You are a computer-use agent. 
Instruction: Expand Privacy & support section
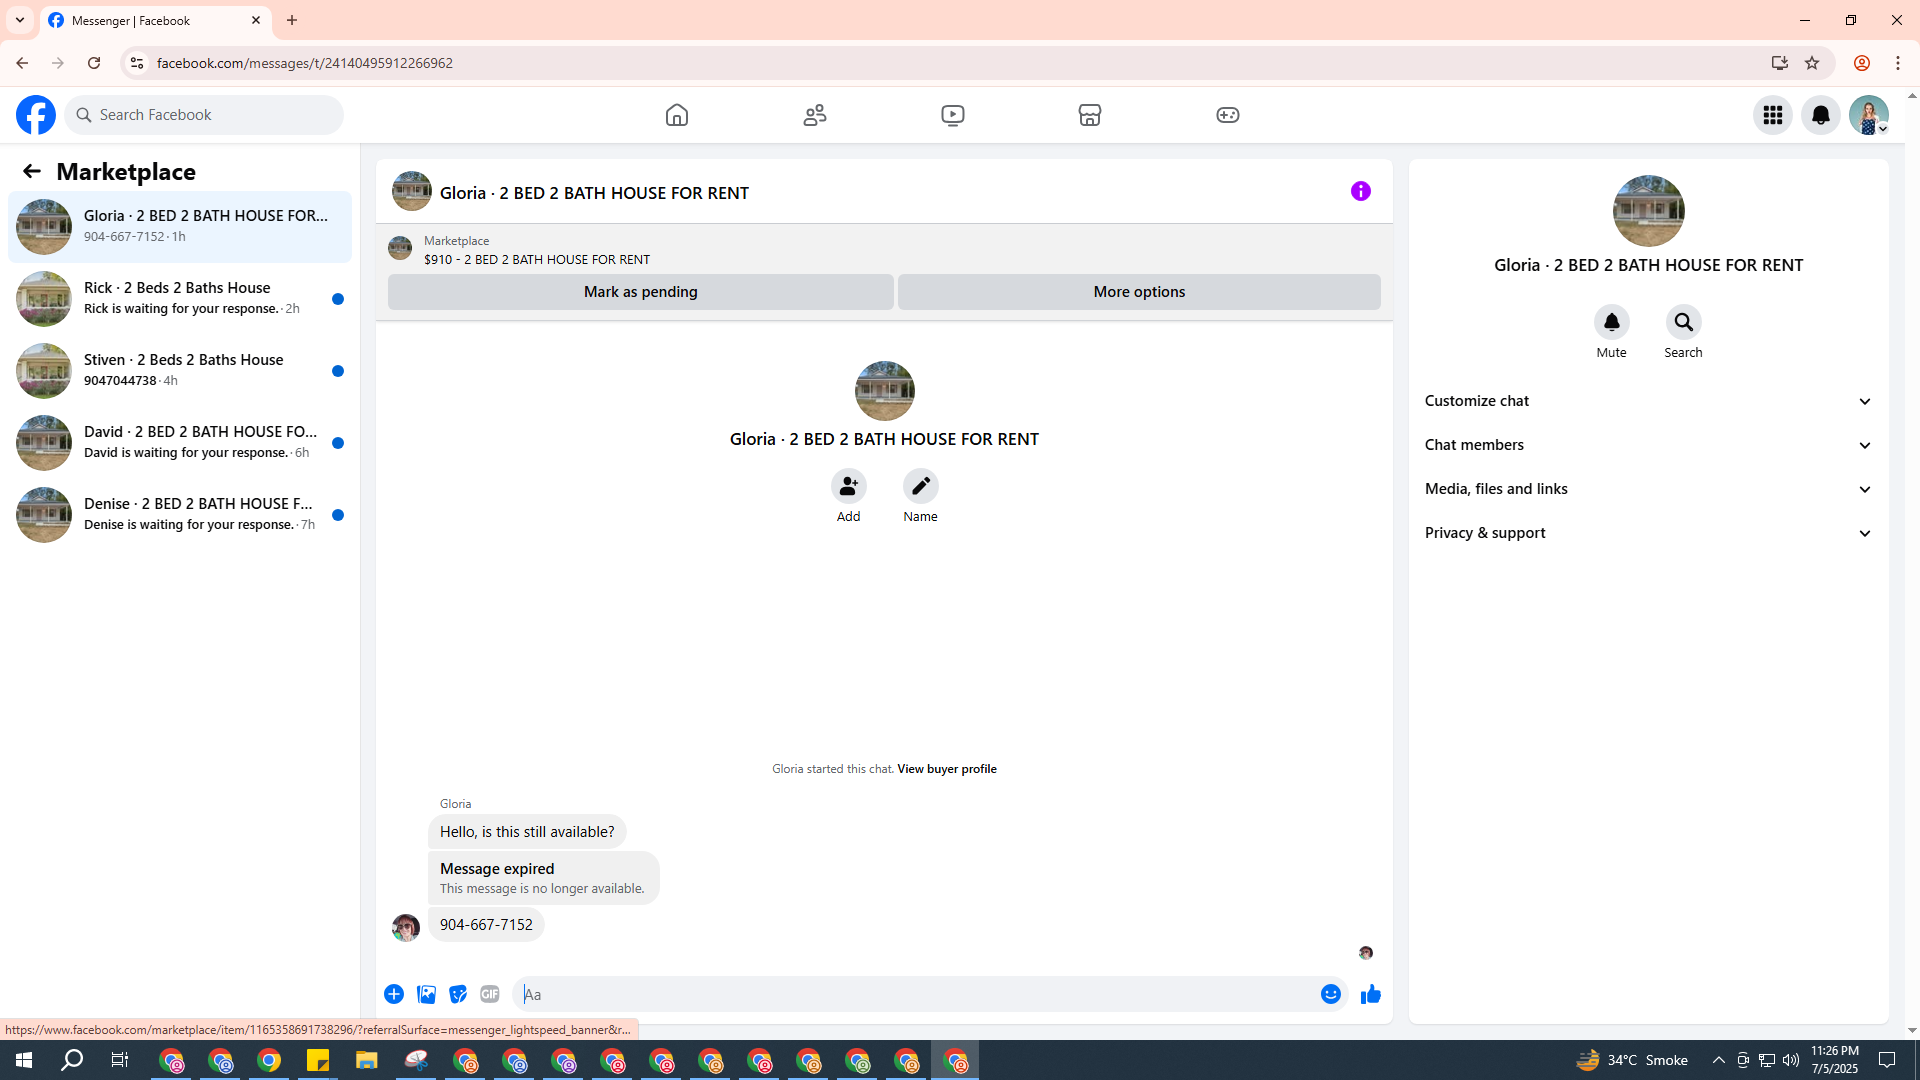tap(1648, 533)
